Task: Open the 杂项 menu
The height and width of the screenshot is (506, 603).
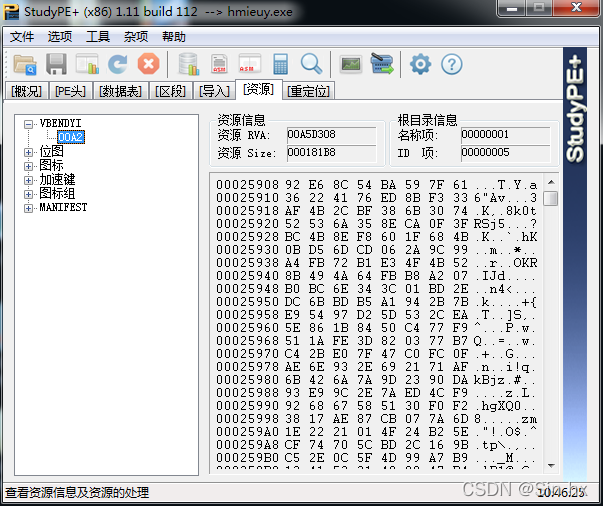Action: pyautogui.click(x=136, y=37)
